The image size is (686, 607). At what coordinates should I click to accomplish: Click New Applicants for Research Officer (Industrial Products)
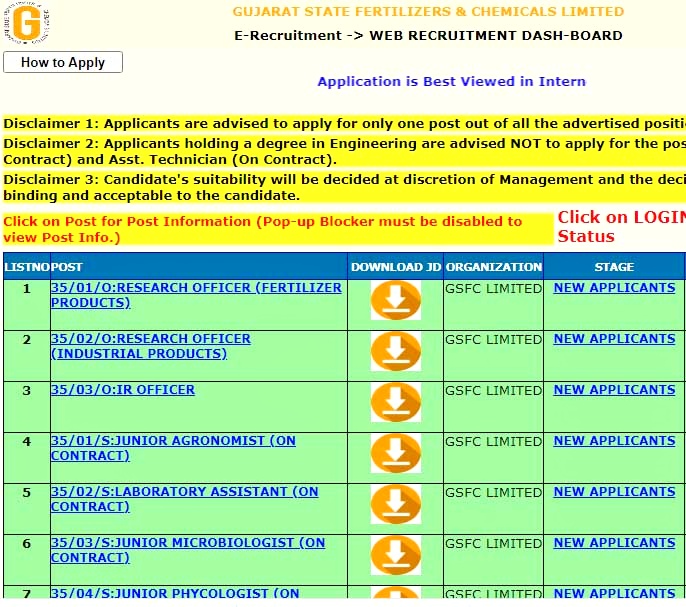click(x=614, y=339)
